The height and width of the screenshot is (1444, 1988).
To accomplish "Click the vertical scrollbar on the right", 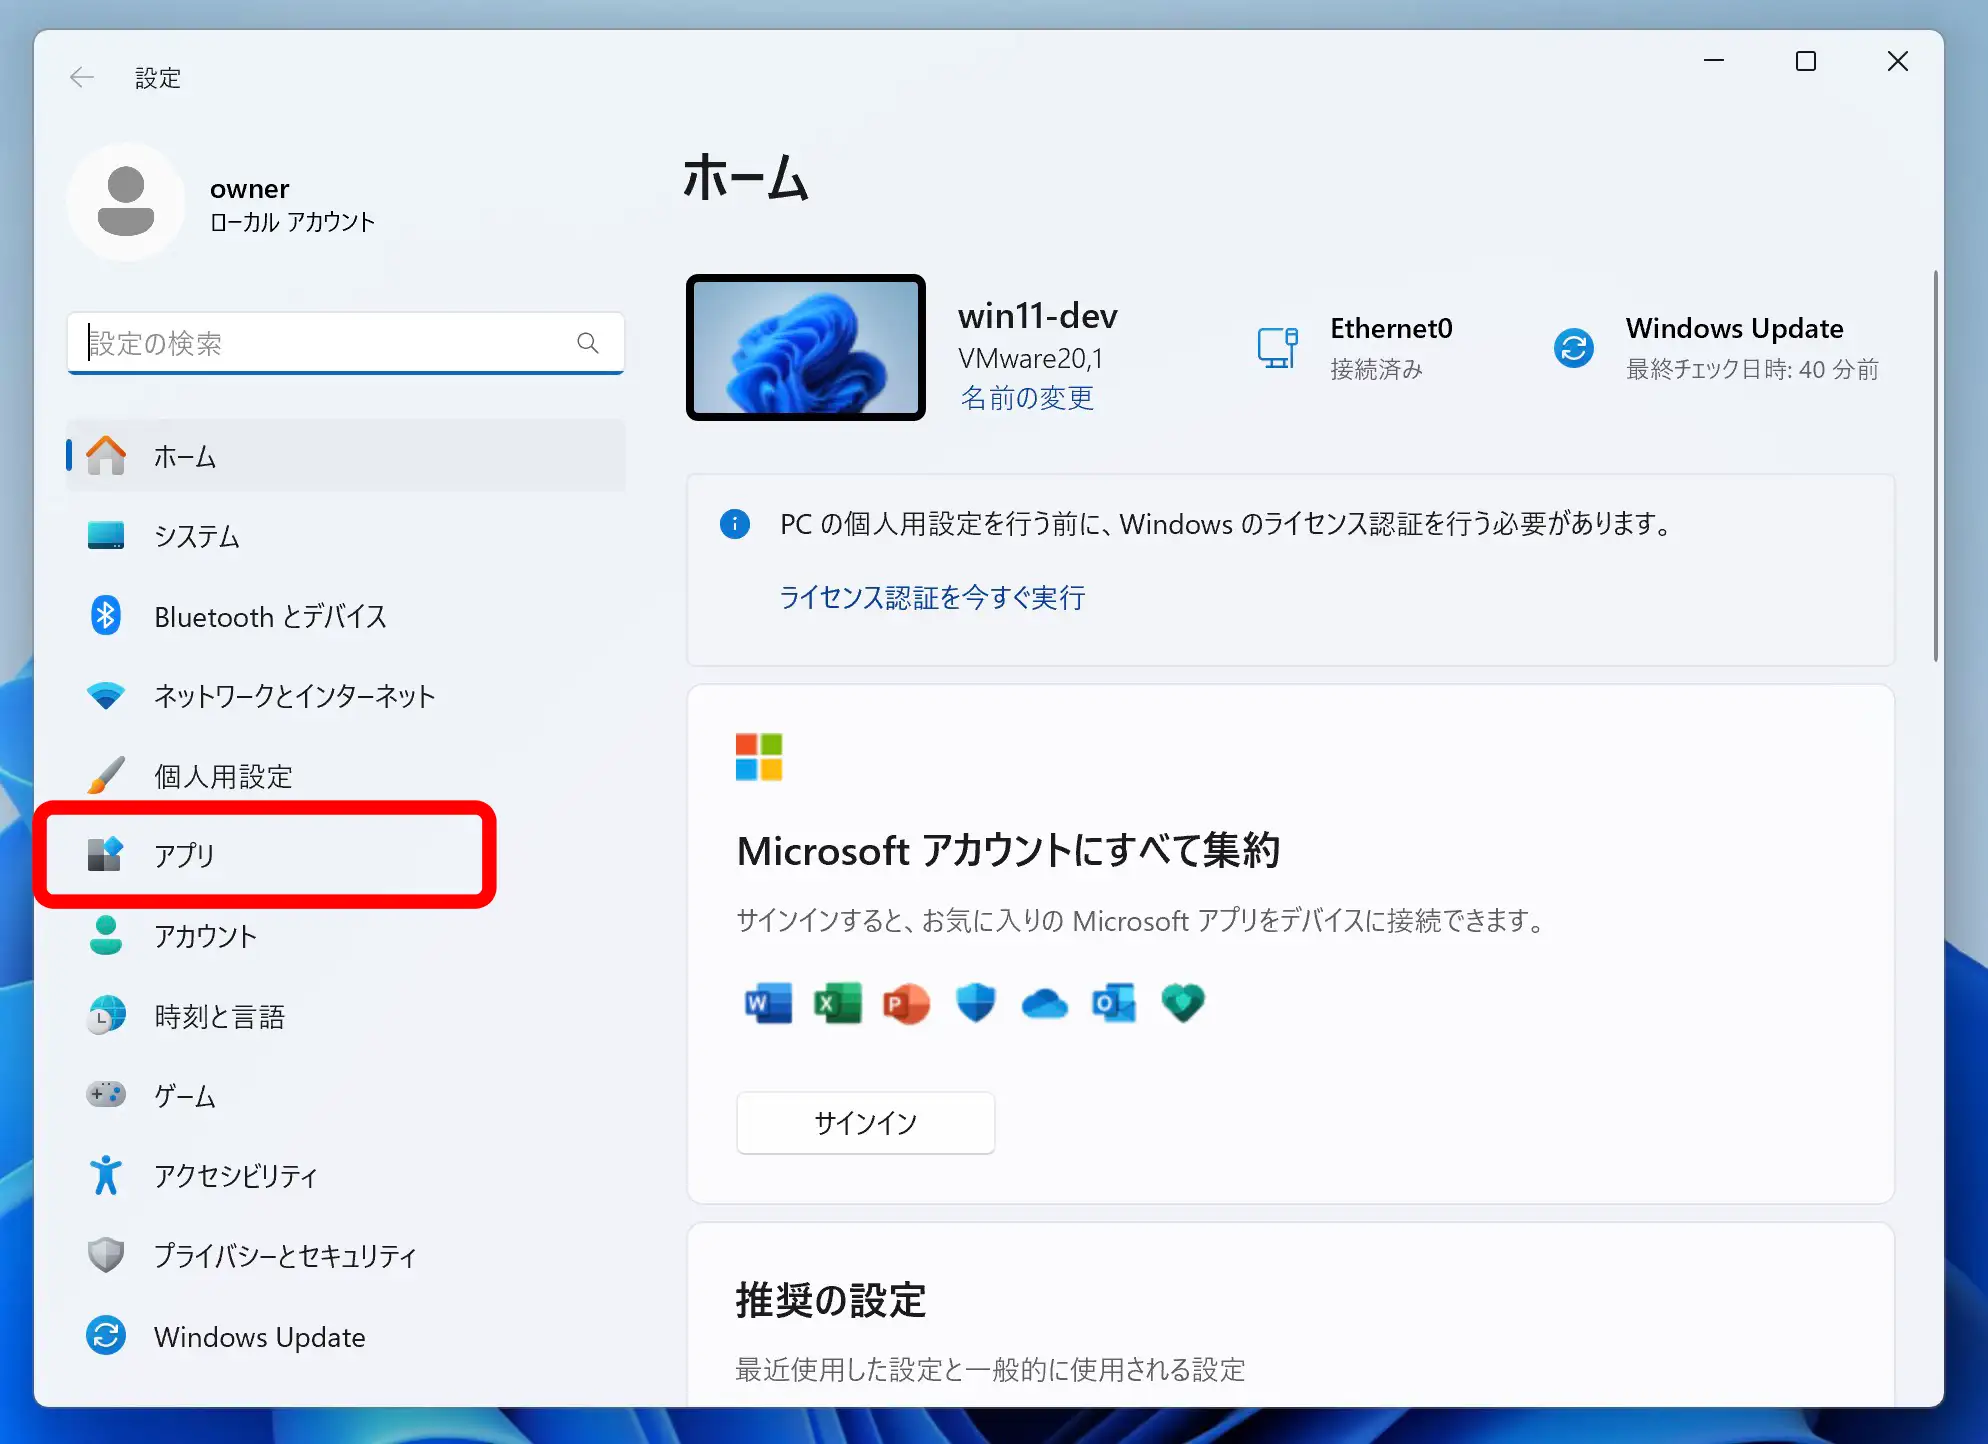I will click(1936, 466).
